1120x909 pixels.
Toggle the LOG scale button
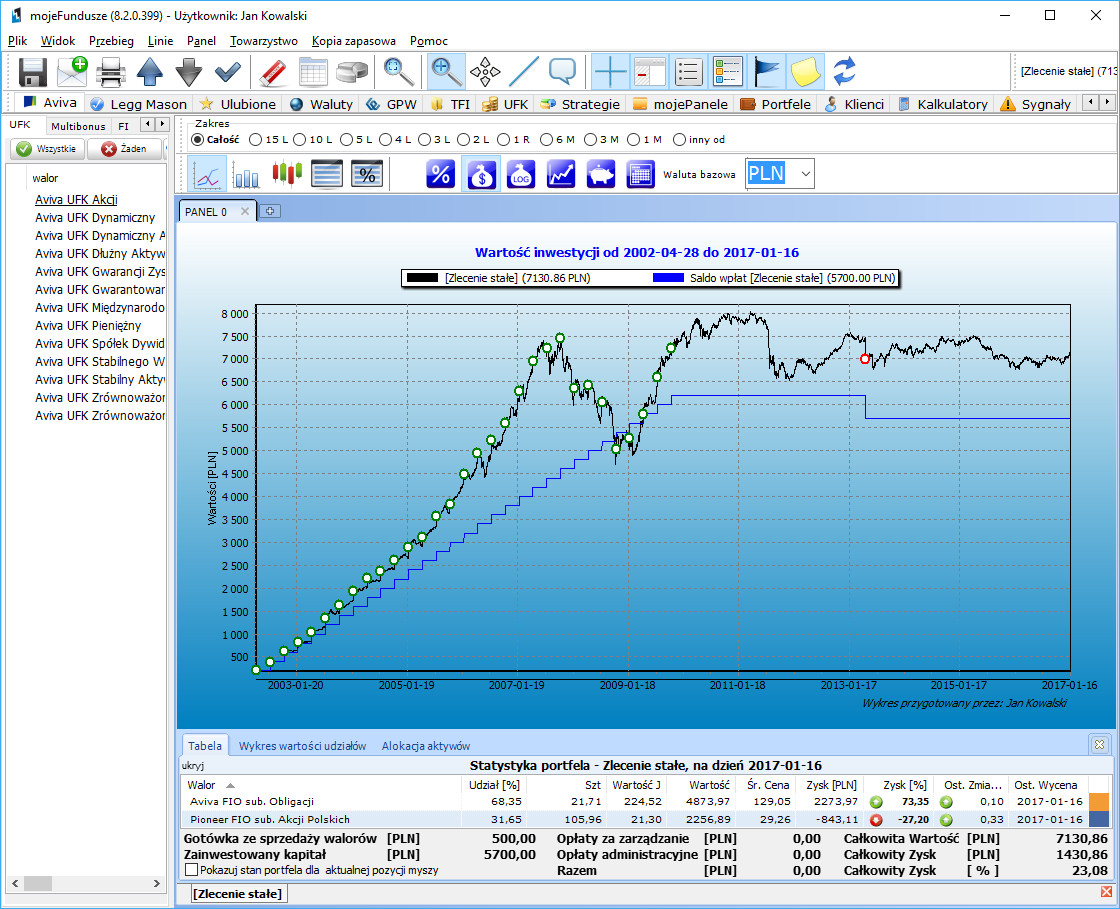pos(521,174)
